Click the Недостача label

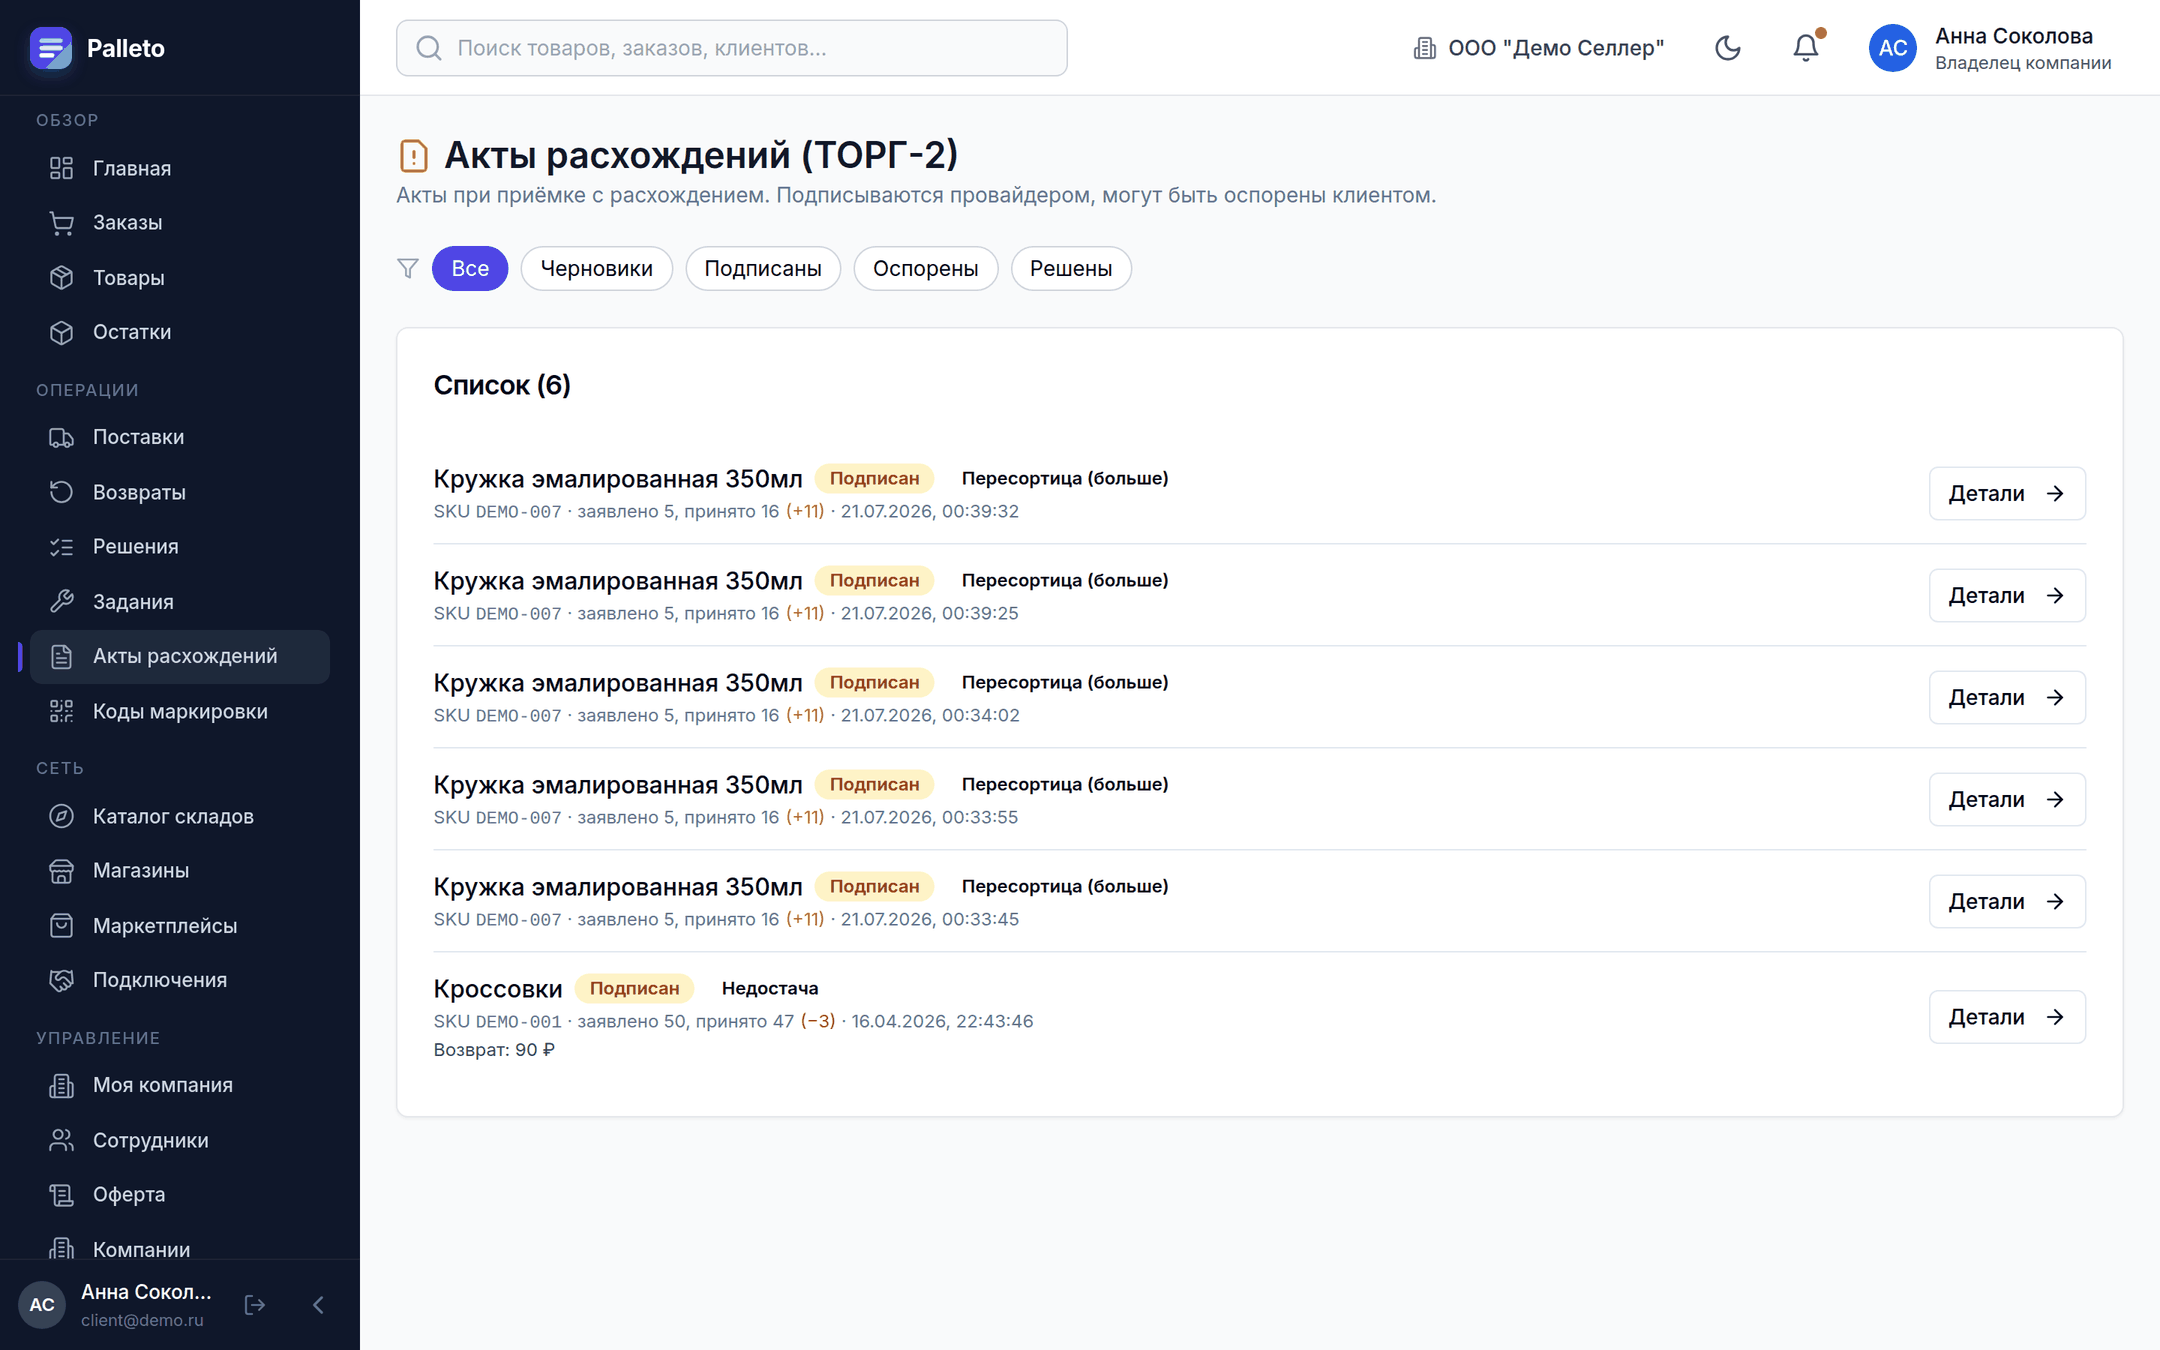[x=770, y=988]
